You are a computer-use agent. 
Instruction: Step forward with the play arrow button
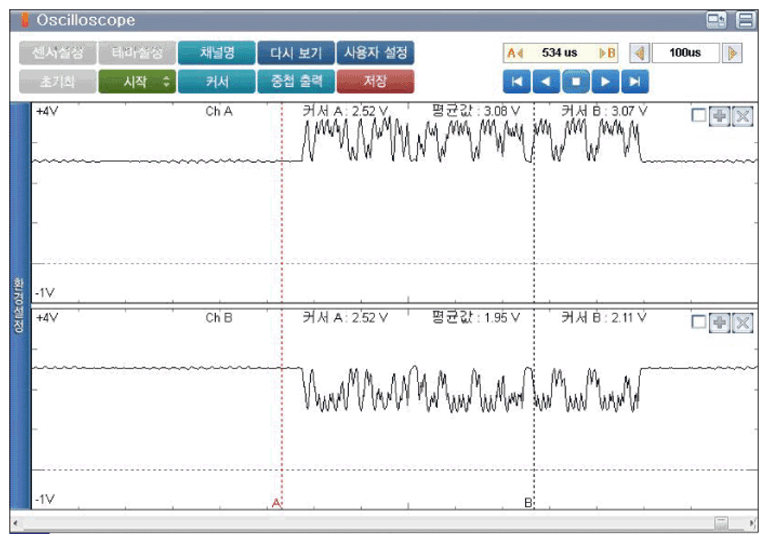click(x=605, y=81)
